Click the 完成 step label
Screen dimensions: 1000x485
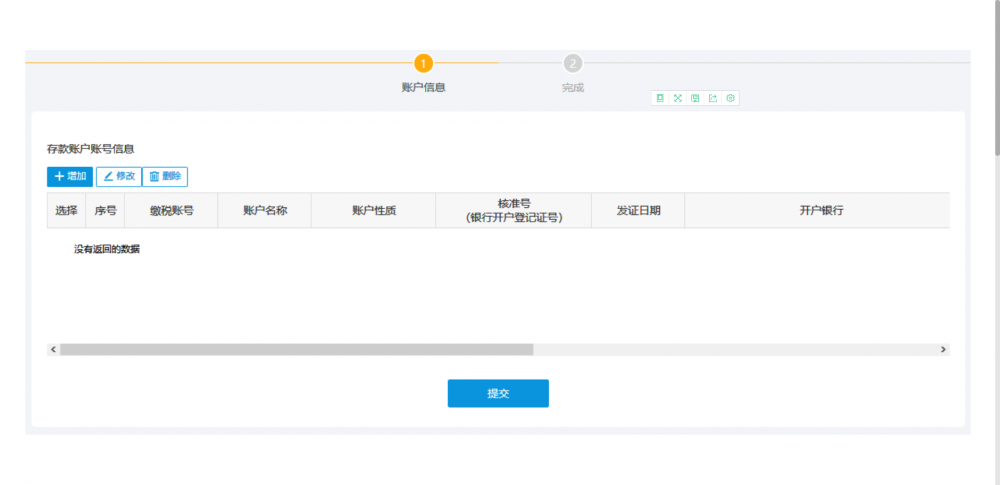[x=572, y=87]
